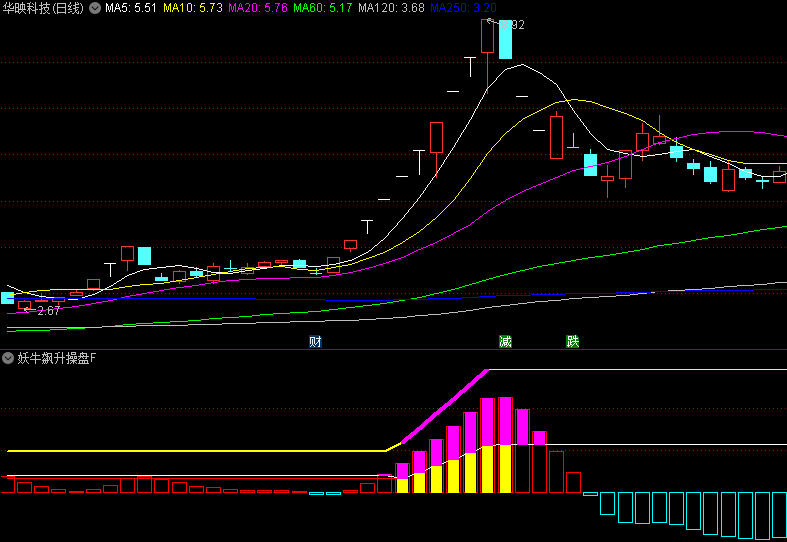
Task: Open dropdown arrow beside 华映科技(日线) title
Action: (x=95, y=8)
